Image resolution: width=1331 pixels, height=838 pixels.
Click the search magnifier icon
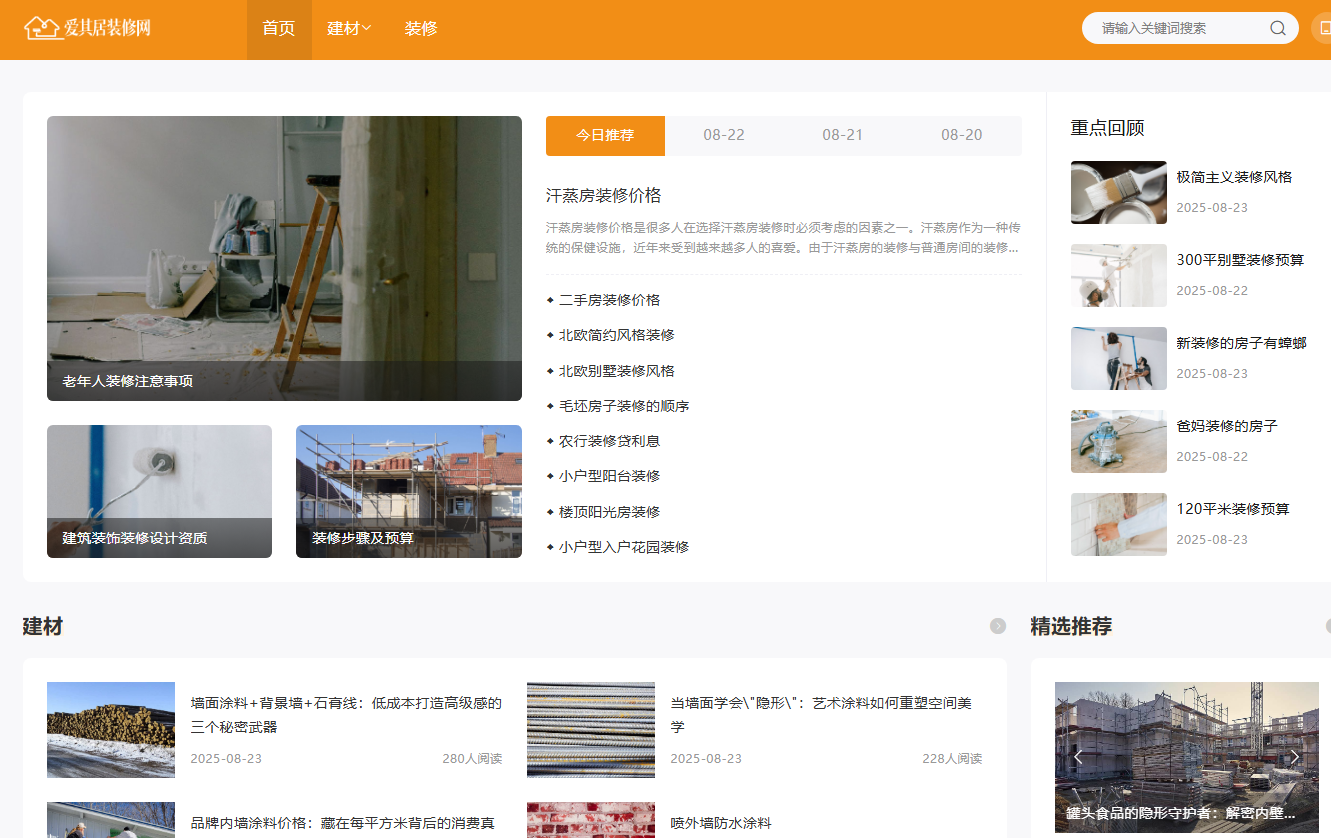pos(1277,28)
